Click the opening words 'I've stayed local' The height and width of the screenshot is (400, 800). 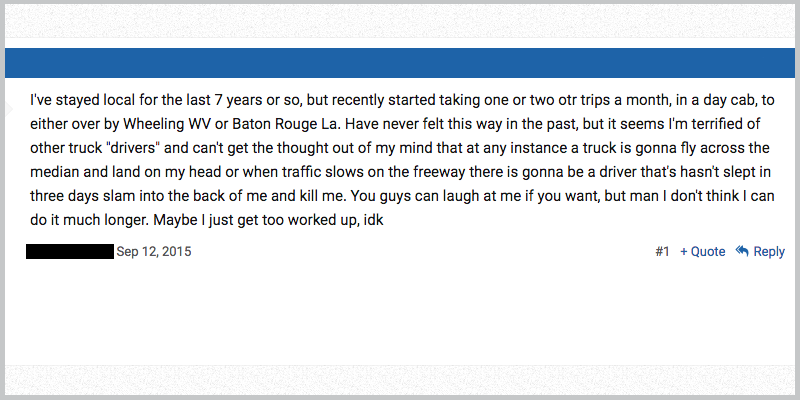click(79, 100)
